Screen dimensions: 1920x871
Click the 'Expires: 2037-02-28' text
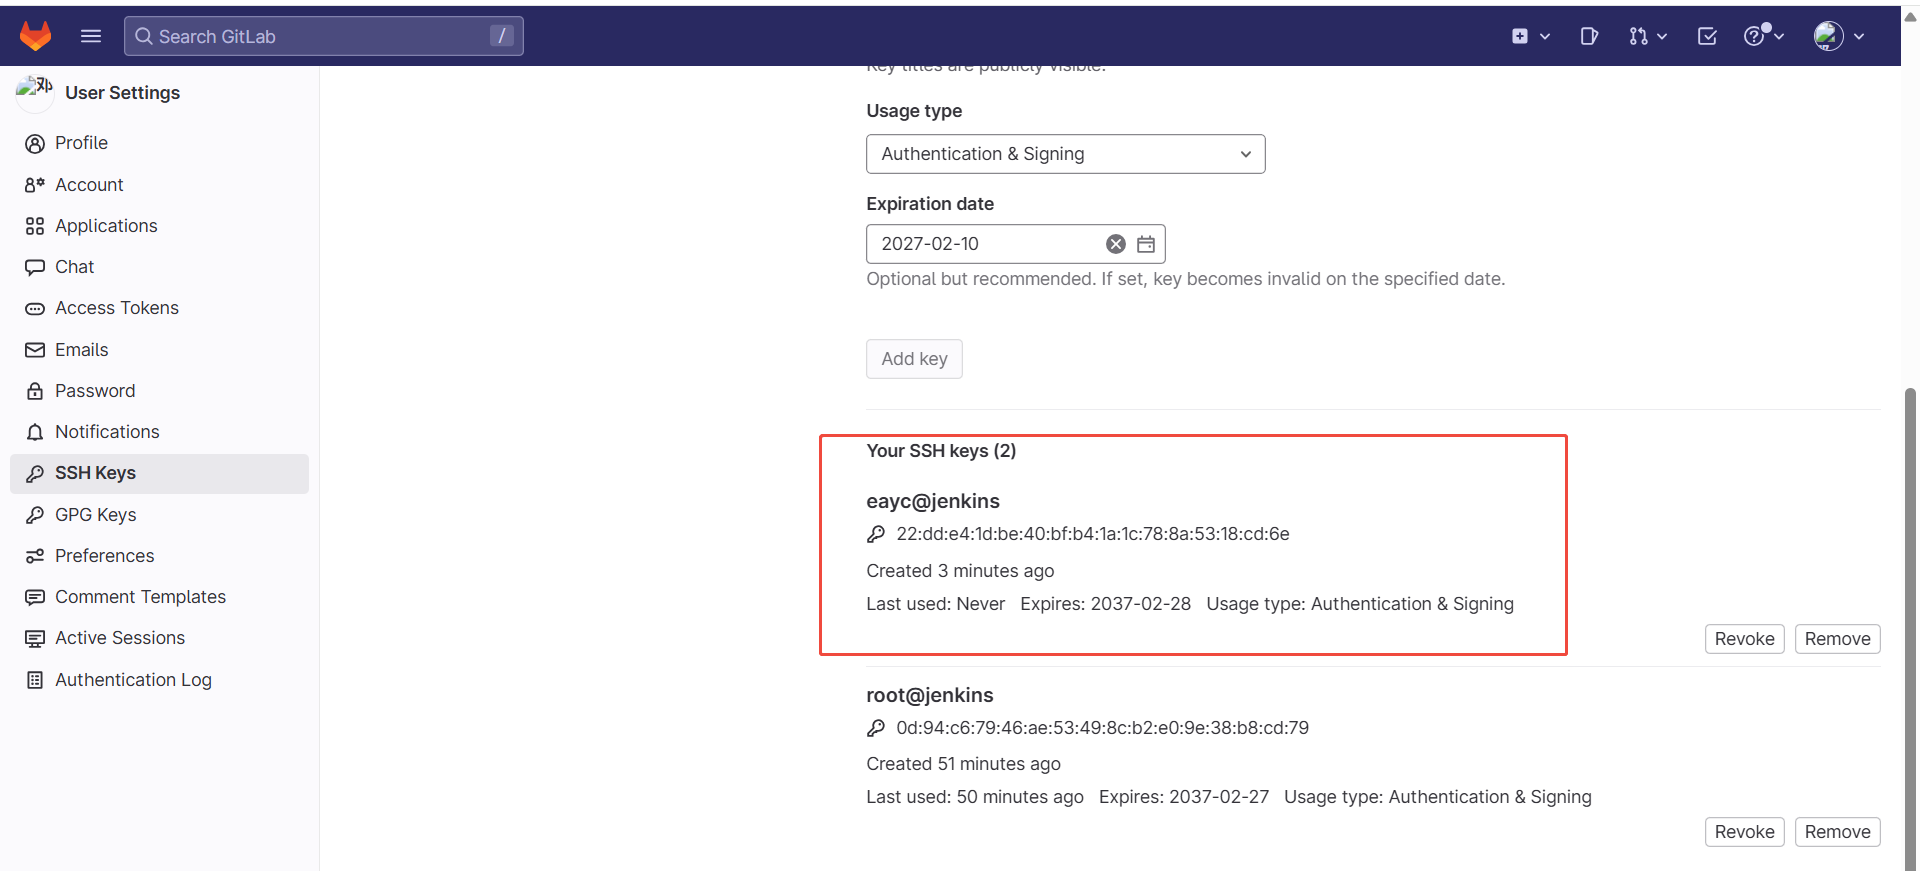1106,604
